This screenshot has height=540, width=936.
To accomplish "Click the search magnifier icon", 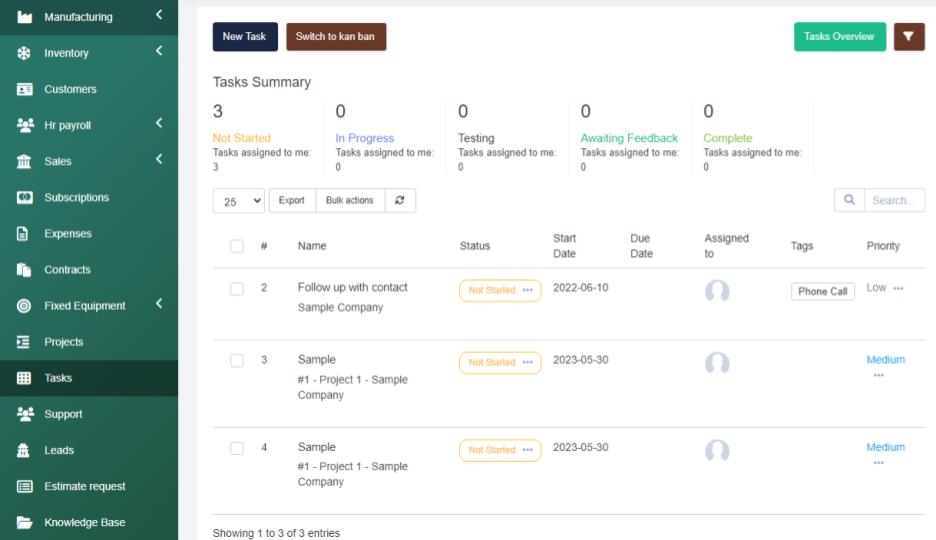I will click(849, 200).
